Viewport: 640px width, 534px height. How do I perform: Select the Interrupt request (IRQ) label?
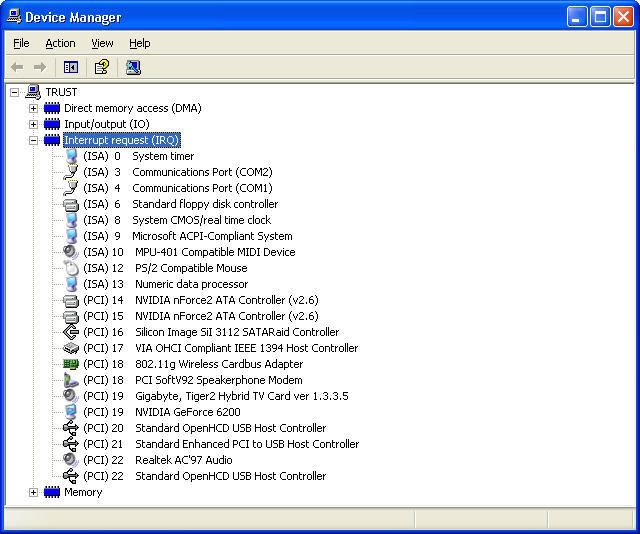click(x=122, y=140)
